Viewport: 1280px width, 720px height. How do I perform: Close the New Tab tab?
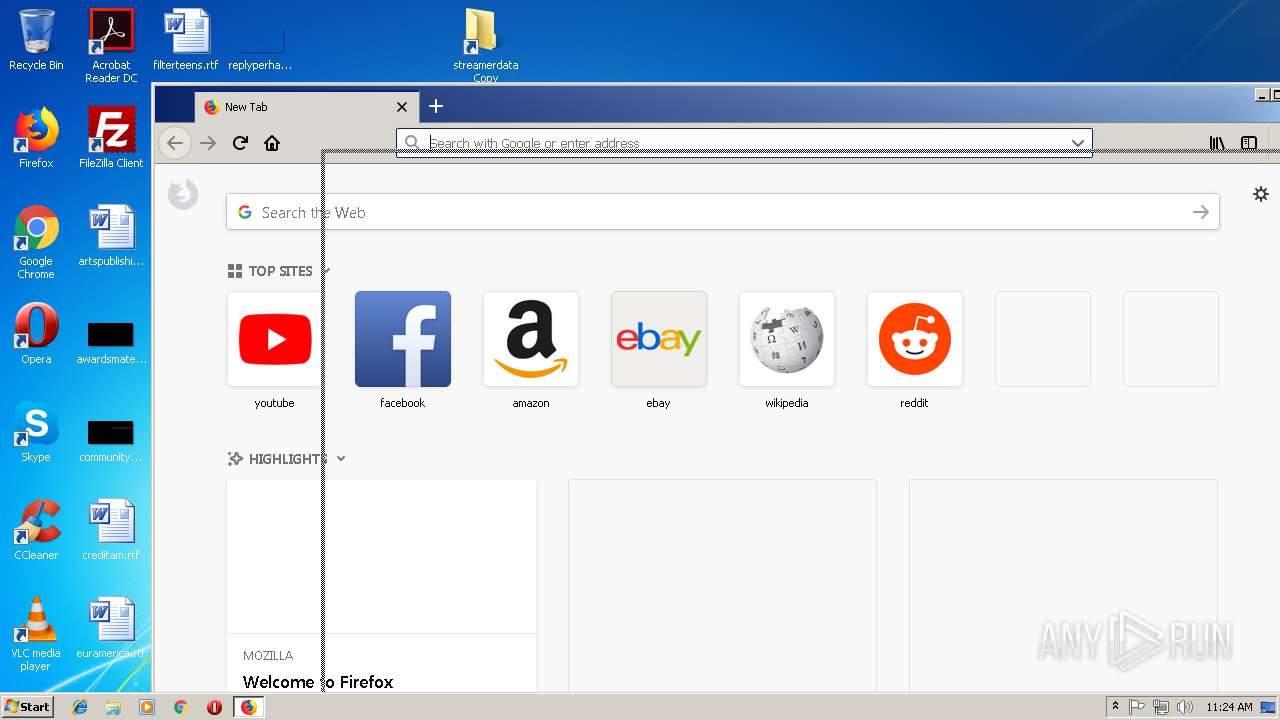point(402,107)
